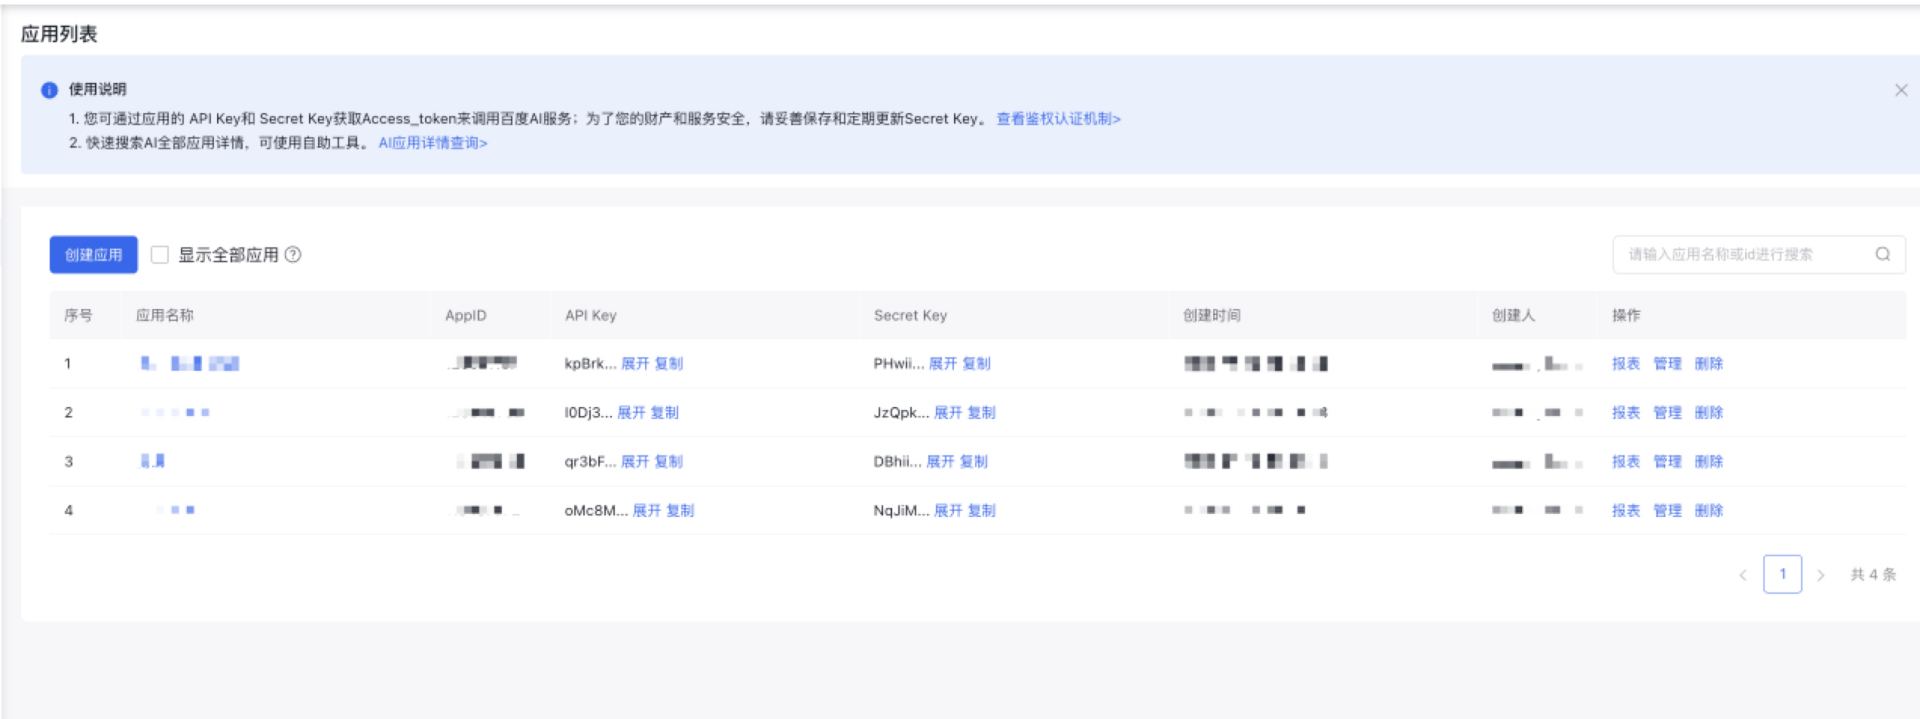Click the 创建应用 button
The width and height of the screenshot is (1920, 719).
point(94,255)
